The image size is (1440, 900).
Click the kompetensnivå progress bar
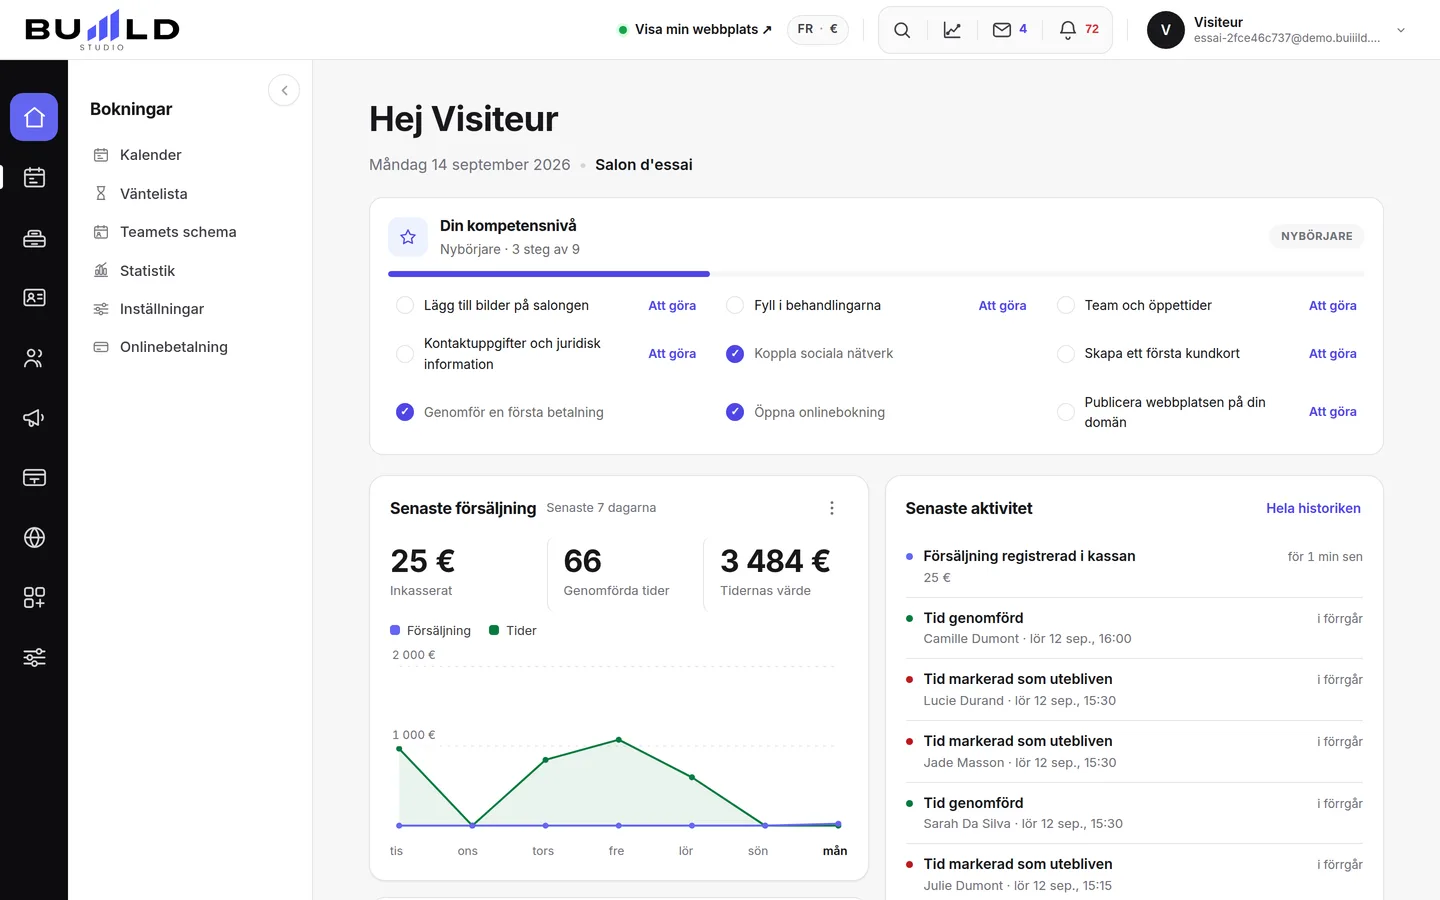tap(876, 274)
